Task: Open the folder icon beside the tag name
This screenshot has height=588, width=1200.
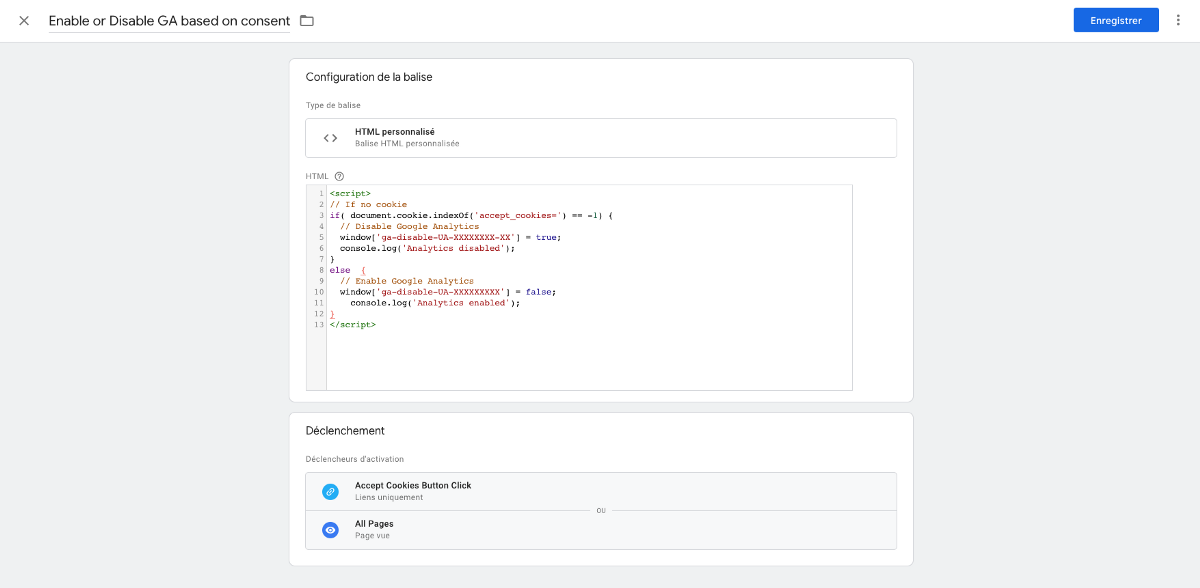Action: (307, 21)
